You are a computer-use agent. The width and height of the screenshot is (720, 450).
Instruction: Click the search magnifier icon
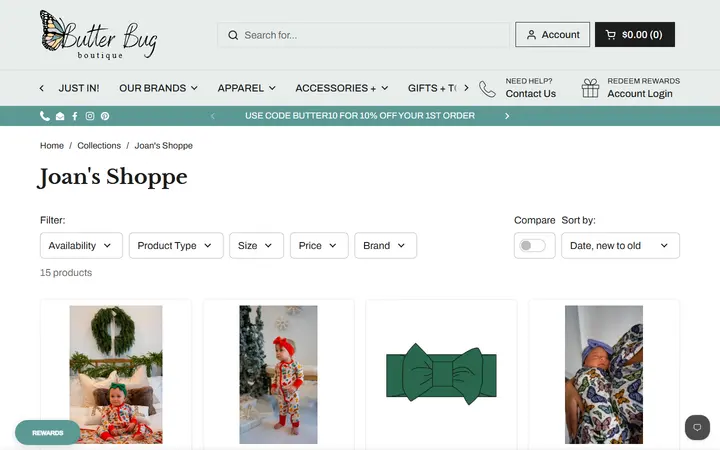point(233,35)
